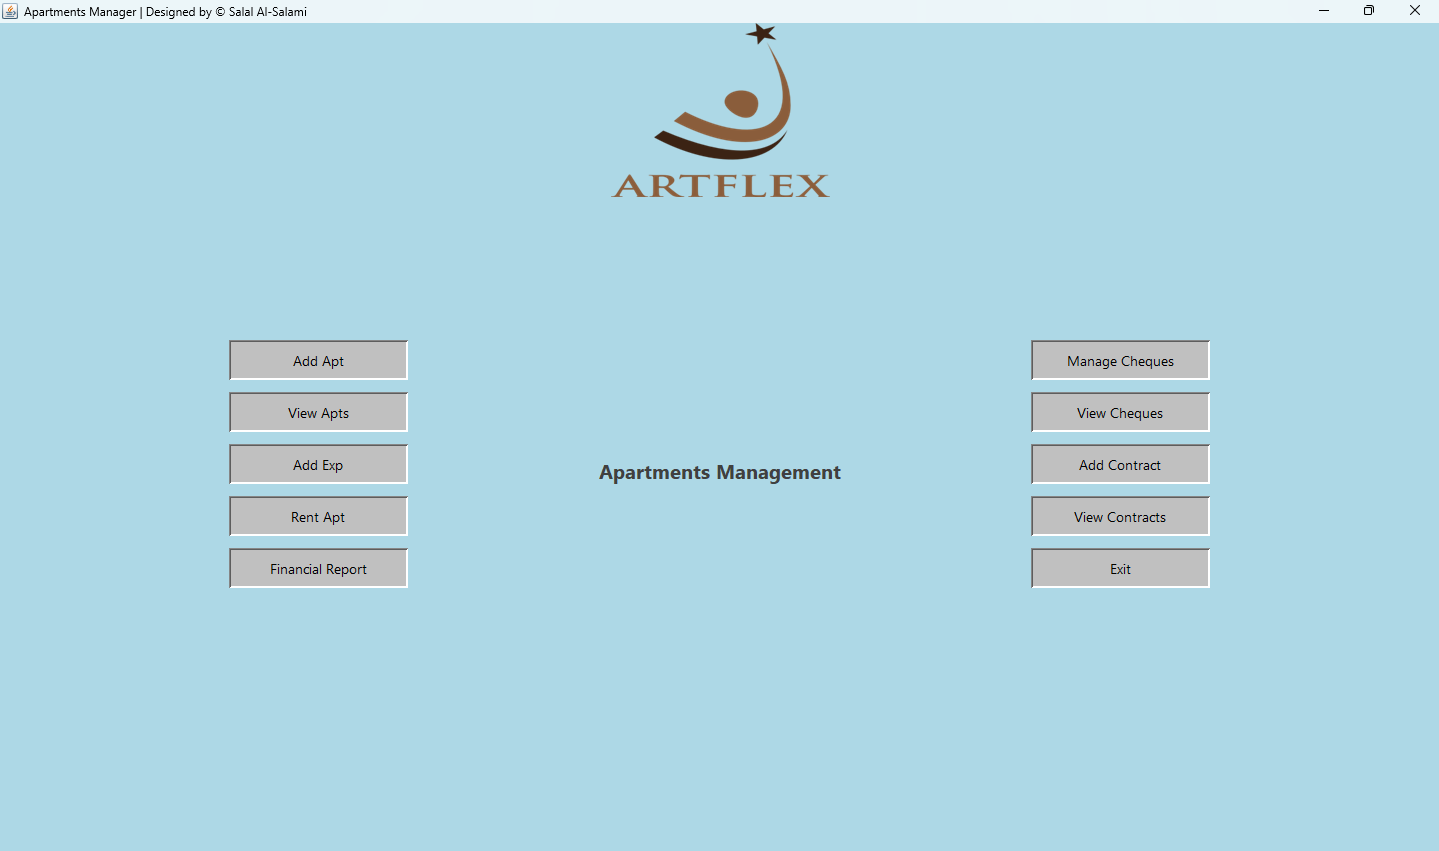The width and height of the screenshot is (1439, 851).
Task: Open the Add Exp screen
Action: point(317,464)
